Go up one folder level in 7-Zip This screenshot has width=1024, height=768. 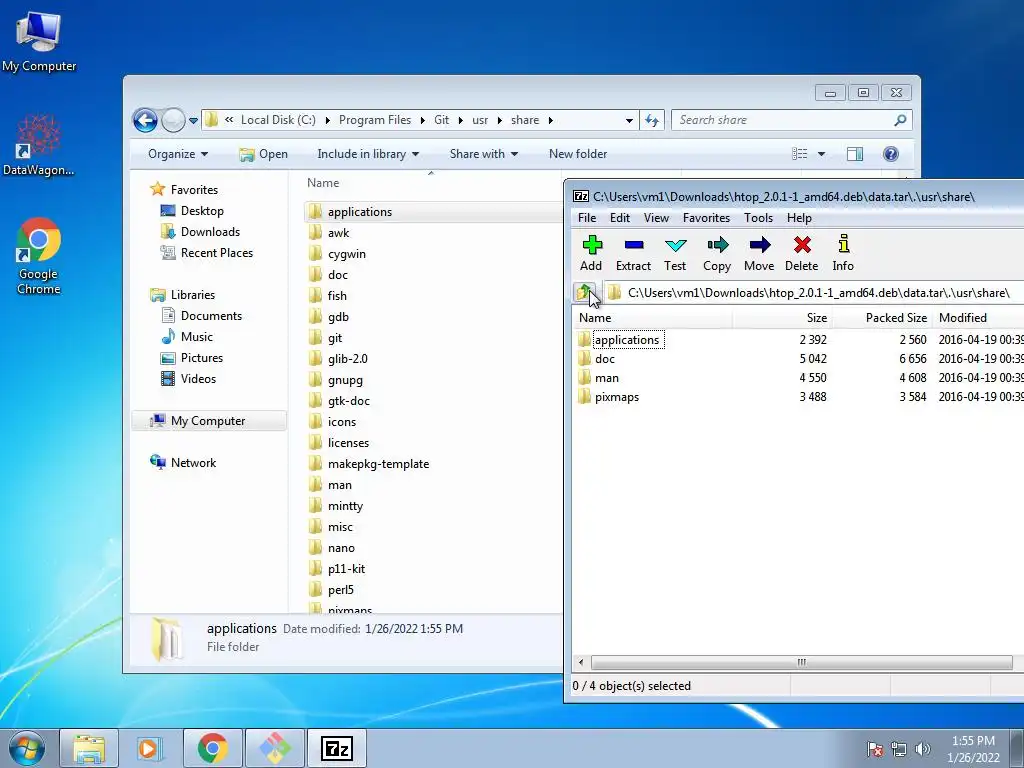(x=584, y=292)
